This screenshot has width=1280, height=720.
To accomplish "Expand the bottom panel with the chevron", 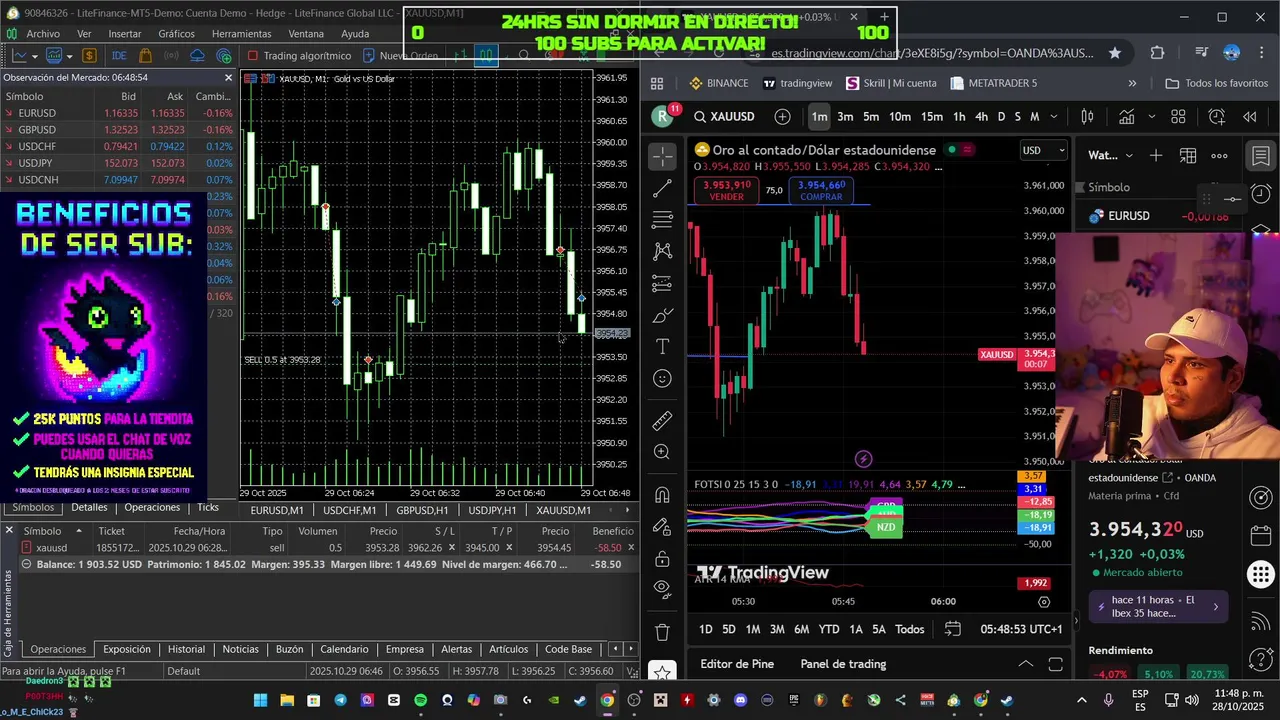I will 1025,664.
